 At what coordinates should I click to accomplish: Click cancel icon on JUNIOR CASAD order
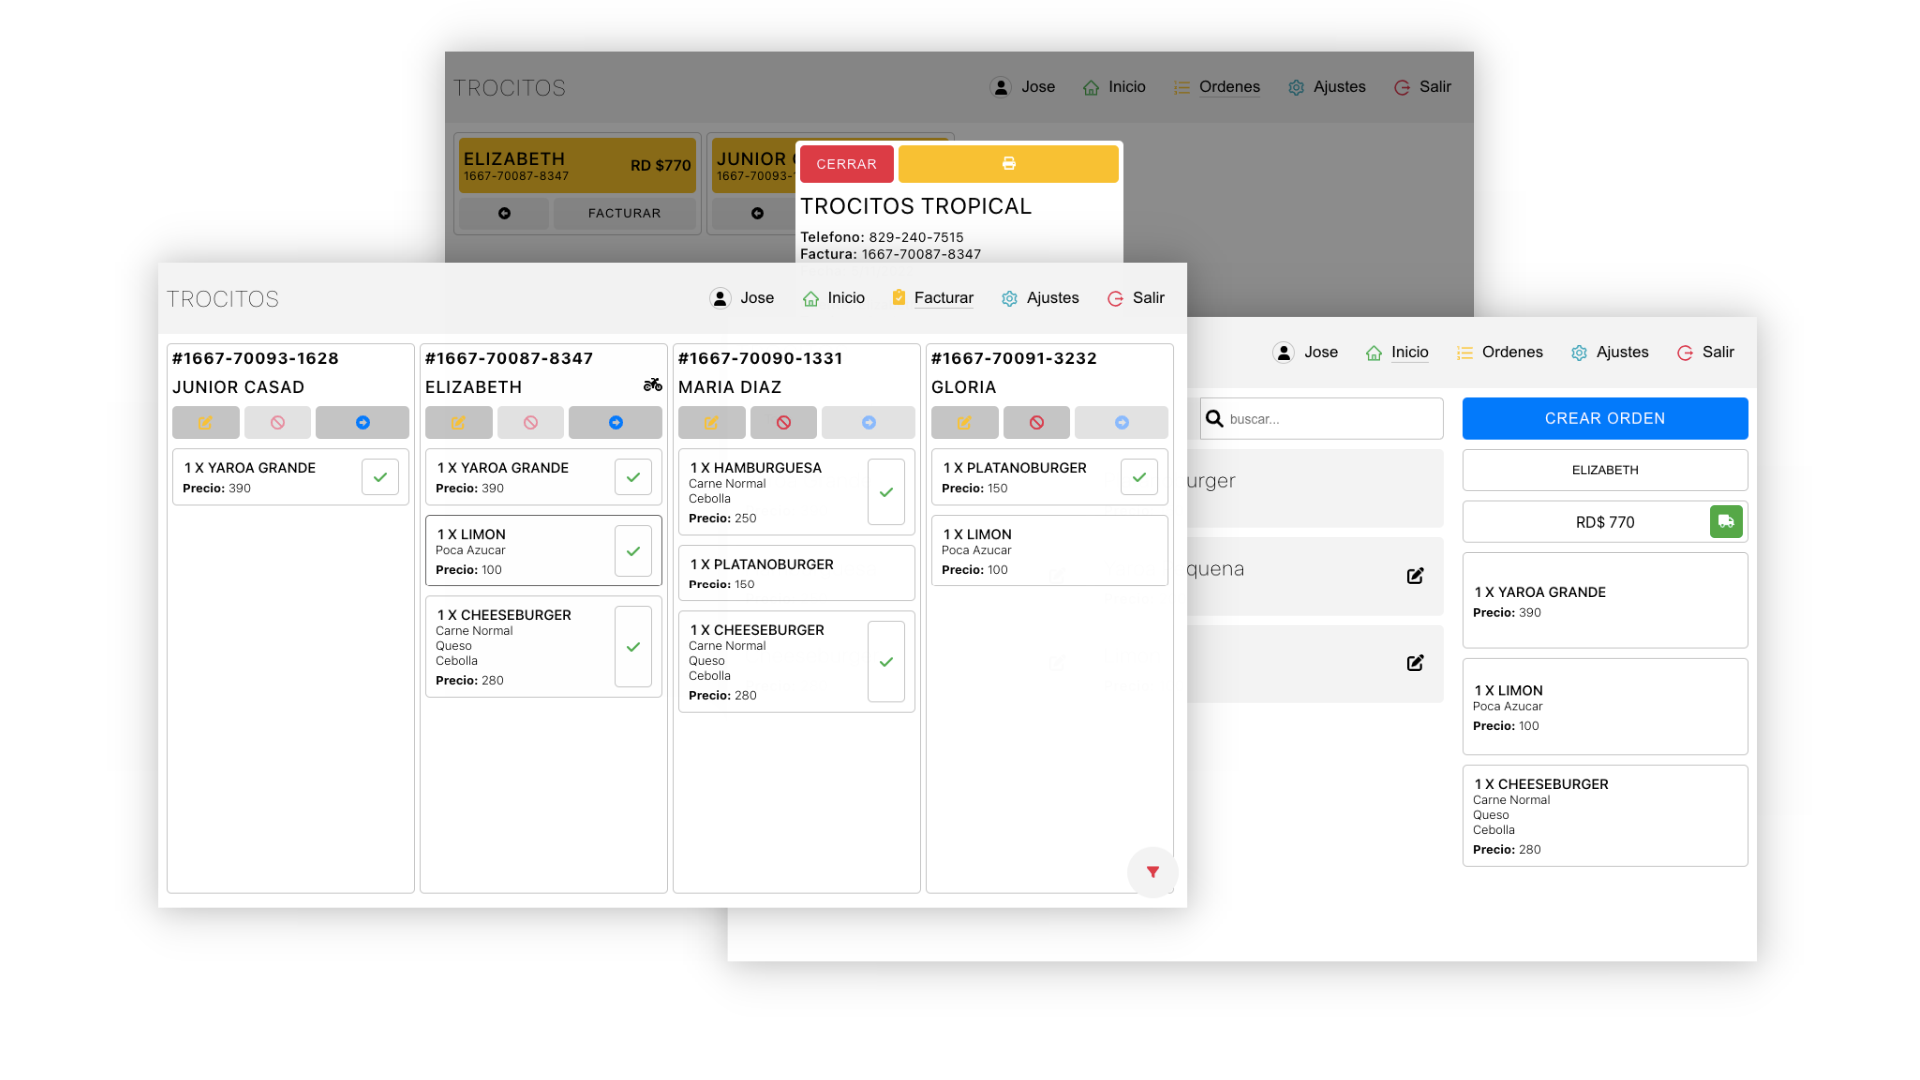point(277,423)
